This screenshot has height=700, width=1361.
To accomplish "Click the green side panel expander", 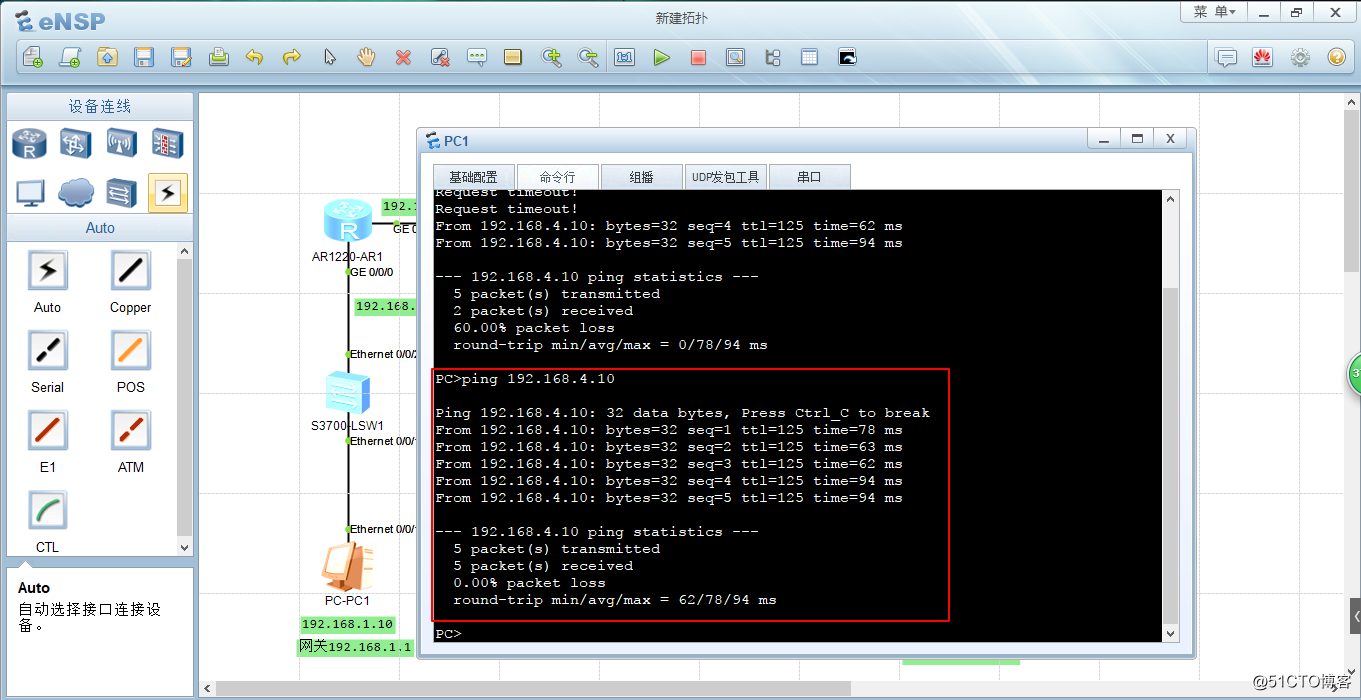I will (1355, 373).
